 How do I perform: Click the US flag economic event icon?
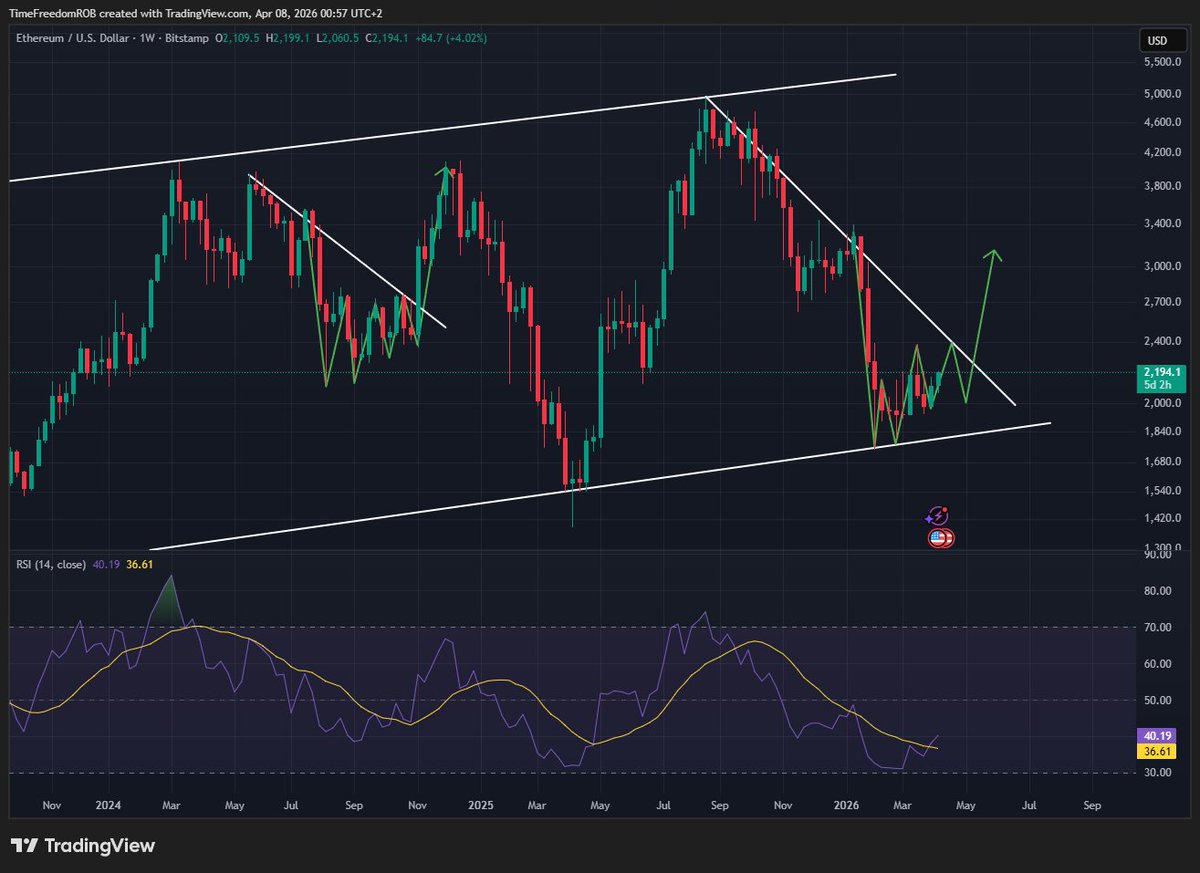(940, 539)
